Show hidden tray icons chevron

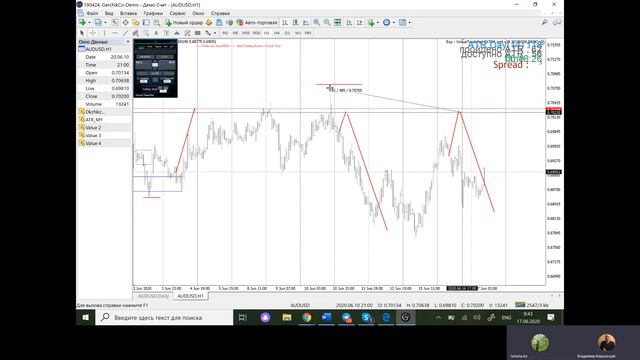[438, 317]
